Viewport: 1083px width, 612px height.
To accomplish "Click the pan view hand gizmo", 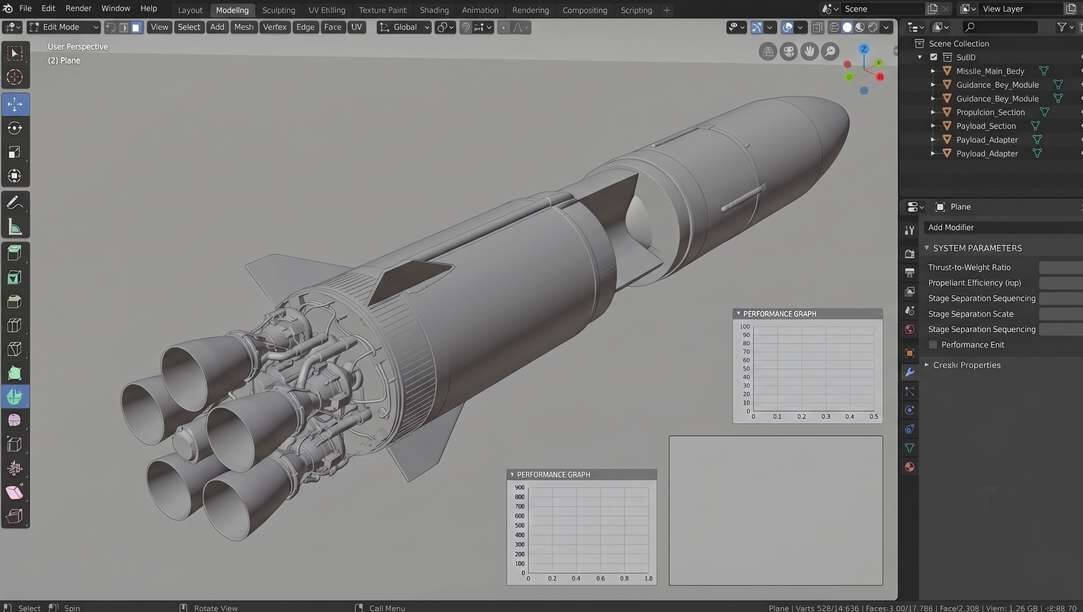I will coord(809,51).
